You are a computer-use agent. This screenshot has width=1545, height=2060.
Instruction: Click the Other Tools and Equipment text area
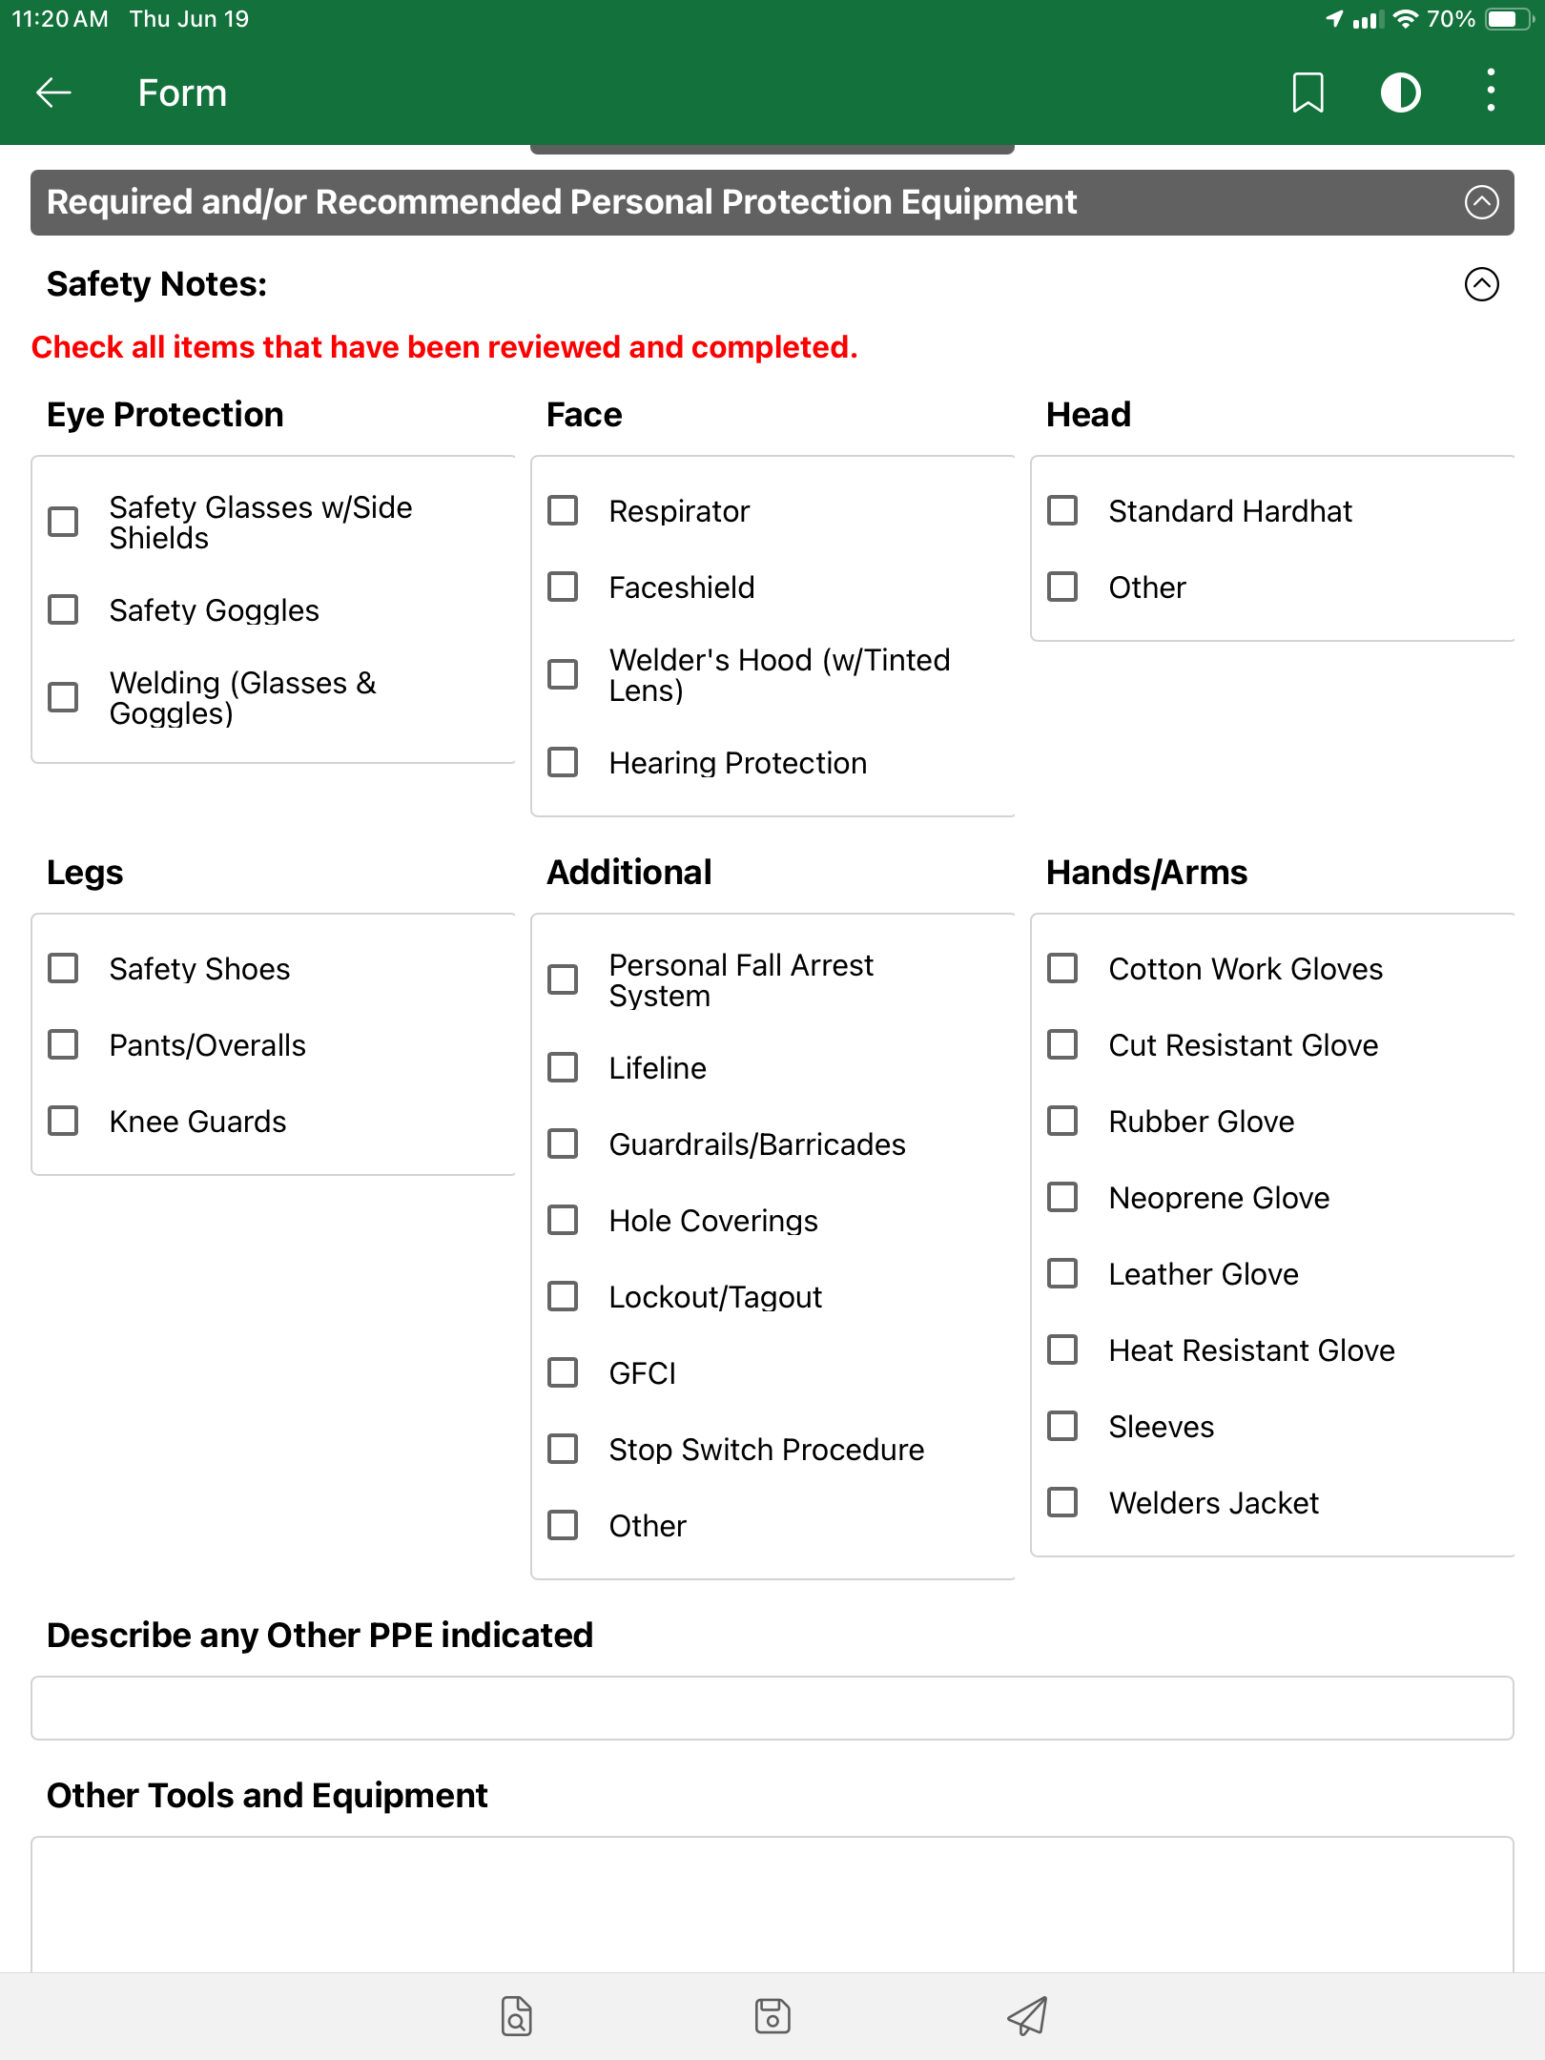point(772,1904)
